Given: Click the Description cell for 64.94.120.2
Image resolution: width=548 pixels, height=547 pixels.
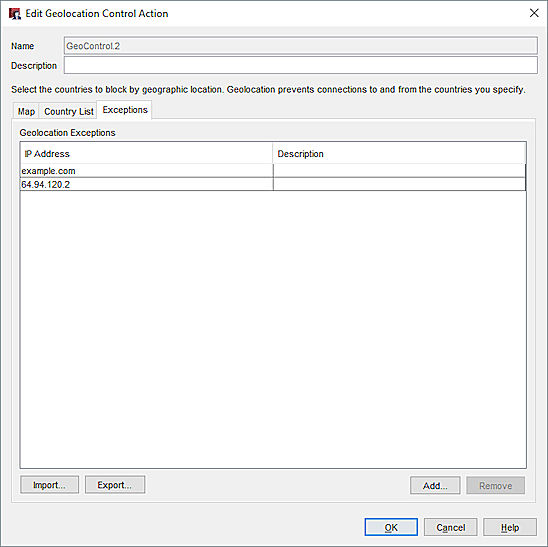Looking at the screenshot, I should click(399, 185).
